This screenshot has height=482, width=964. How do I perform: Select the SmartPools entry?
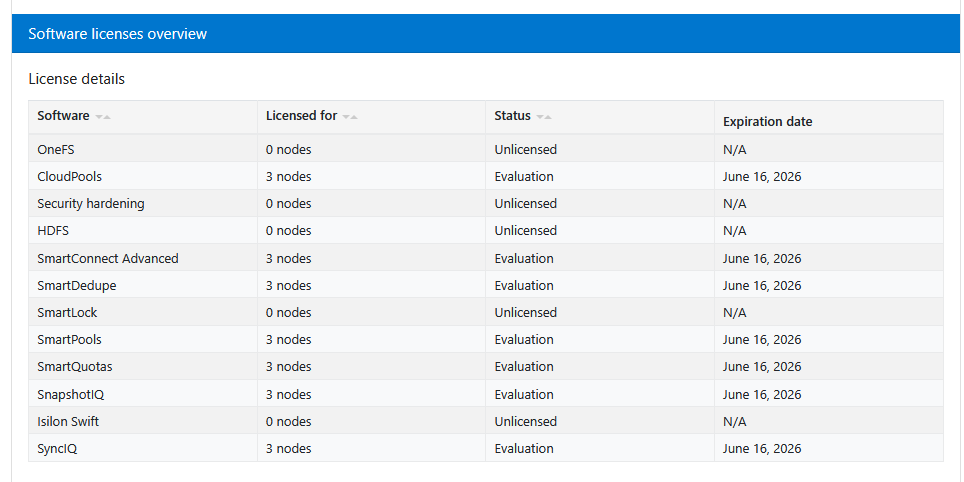(x=69, y=339)
